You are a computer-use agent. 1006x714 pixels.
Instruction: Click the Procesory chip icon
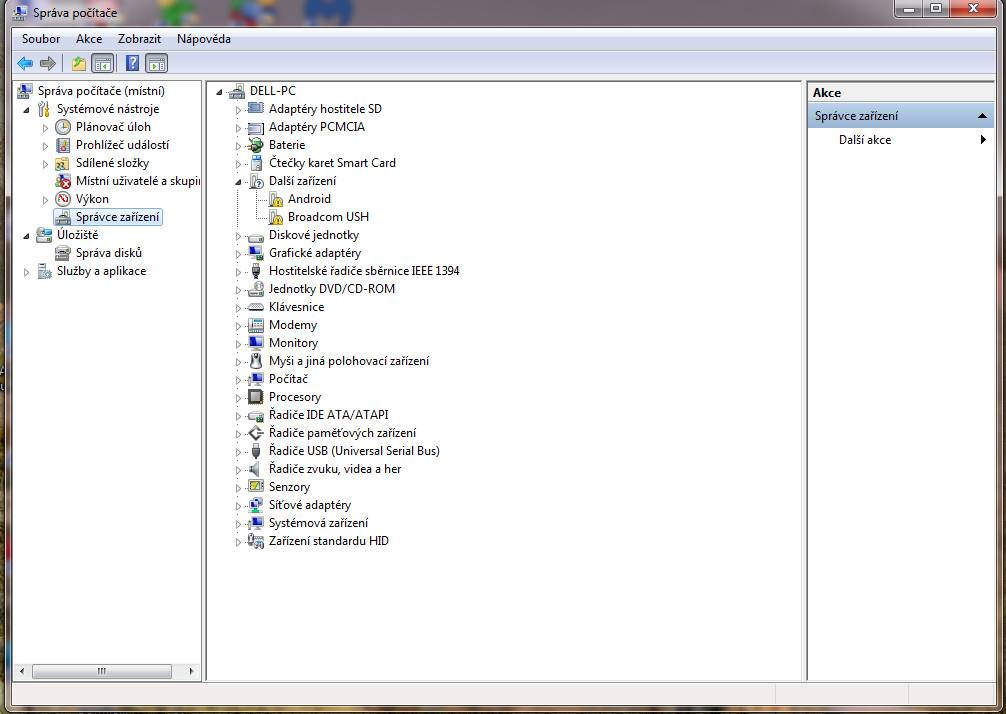click(255, 397)
